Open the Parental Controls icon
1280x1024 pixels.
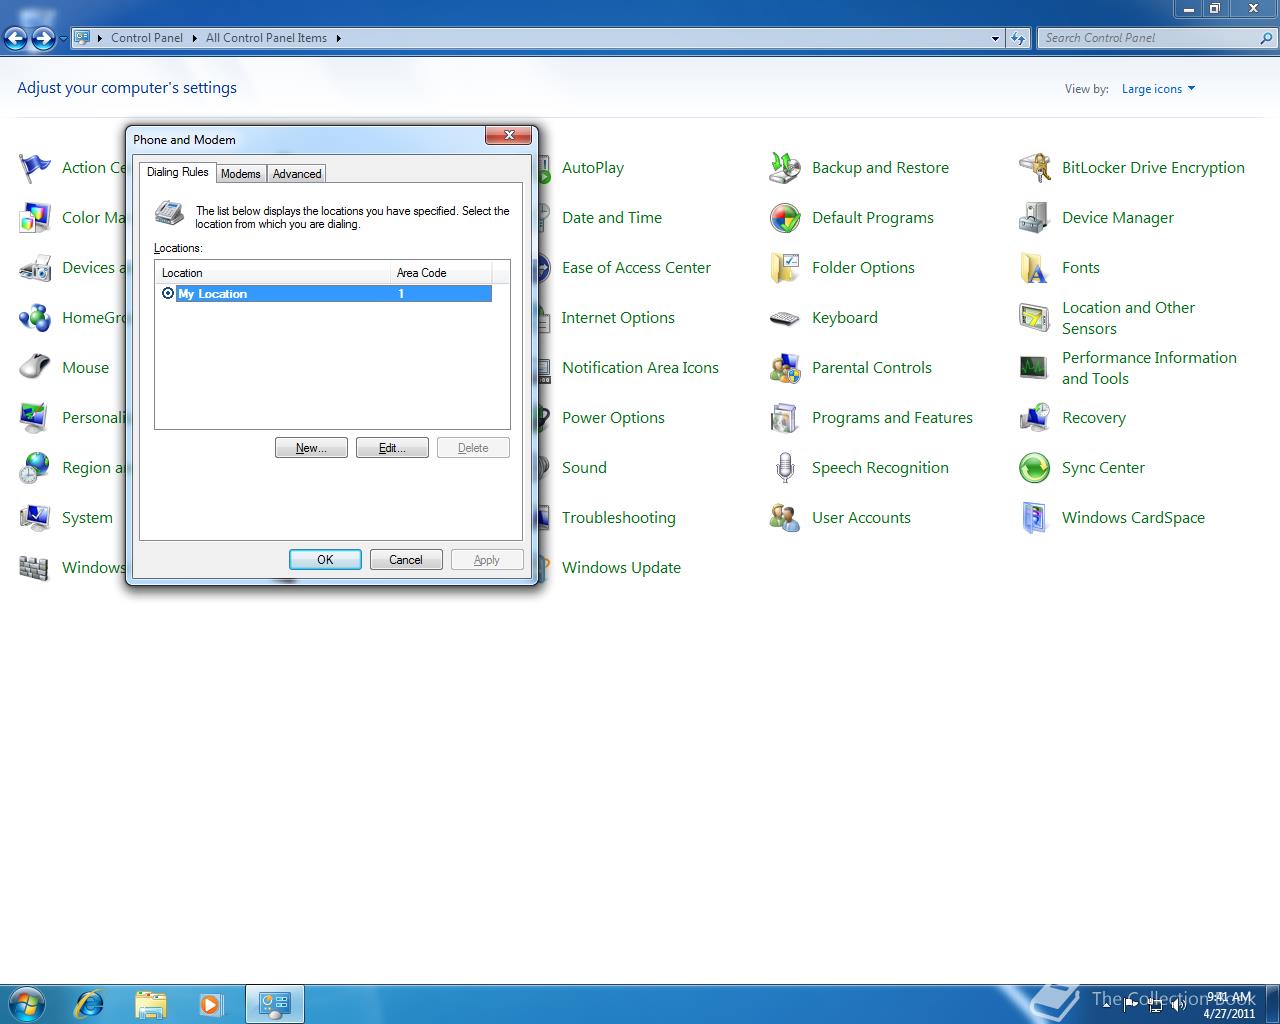click(785, 368)
